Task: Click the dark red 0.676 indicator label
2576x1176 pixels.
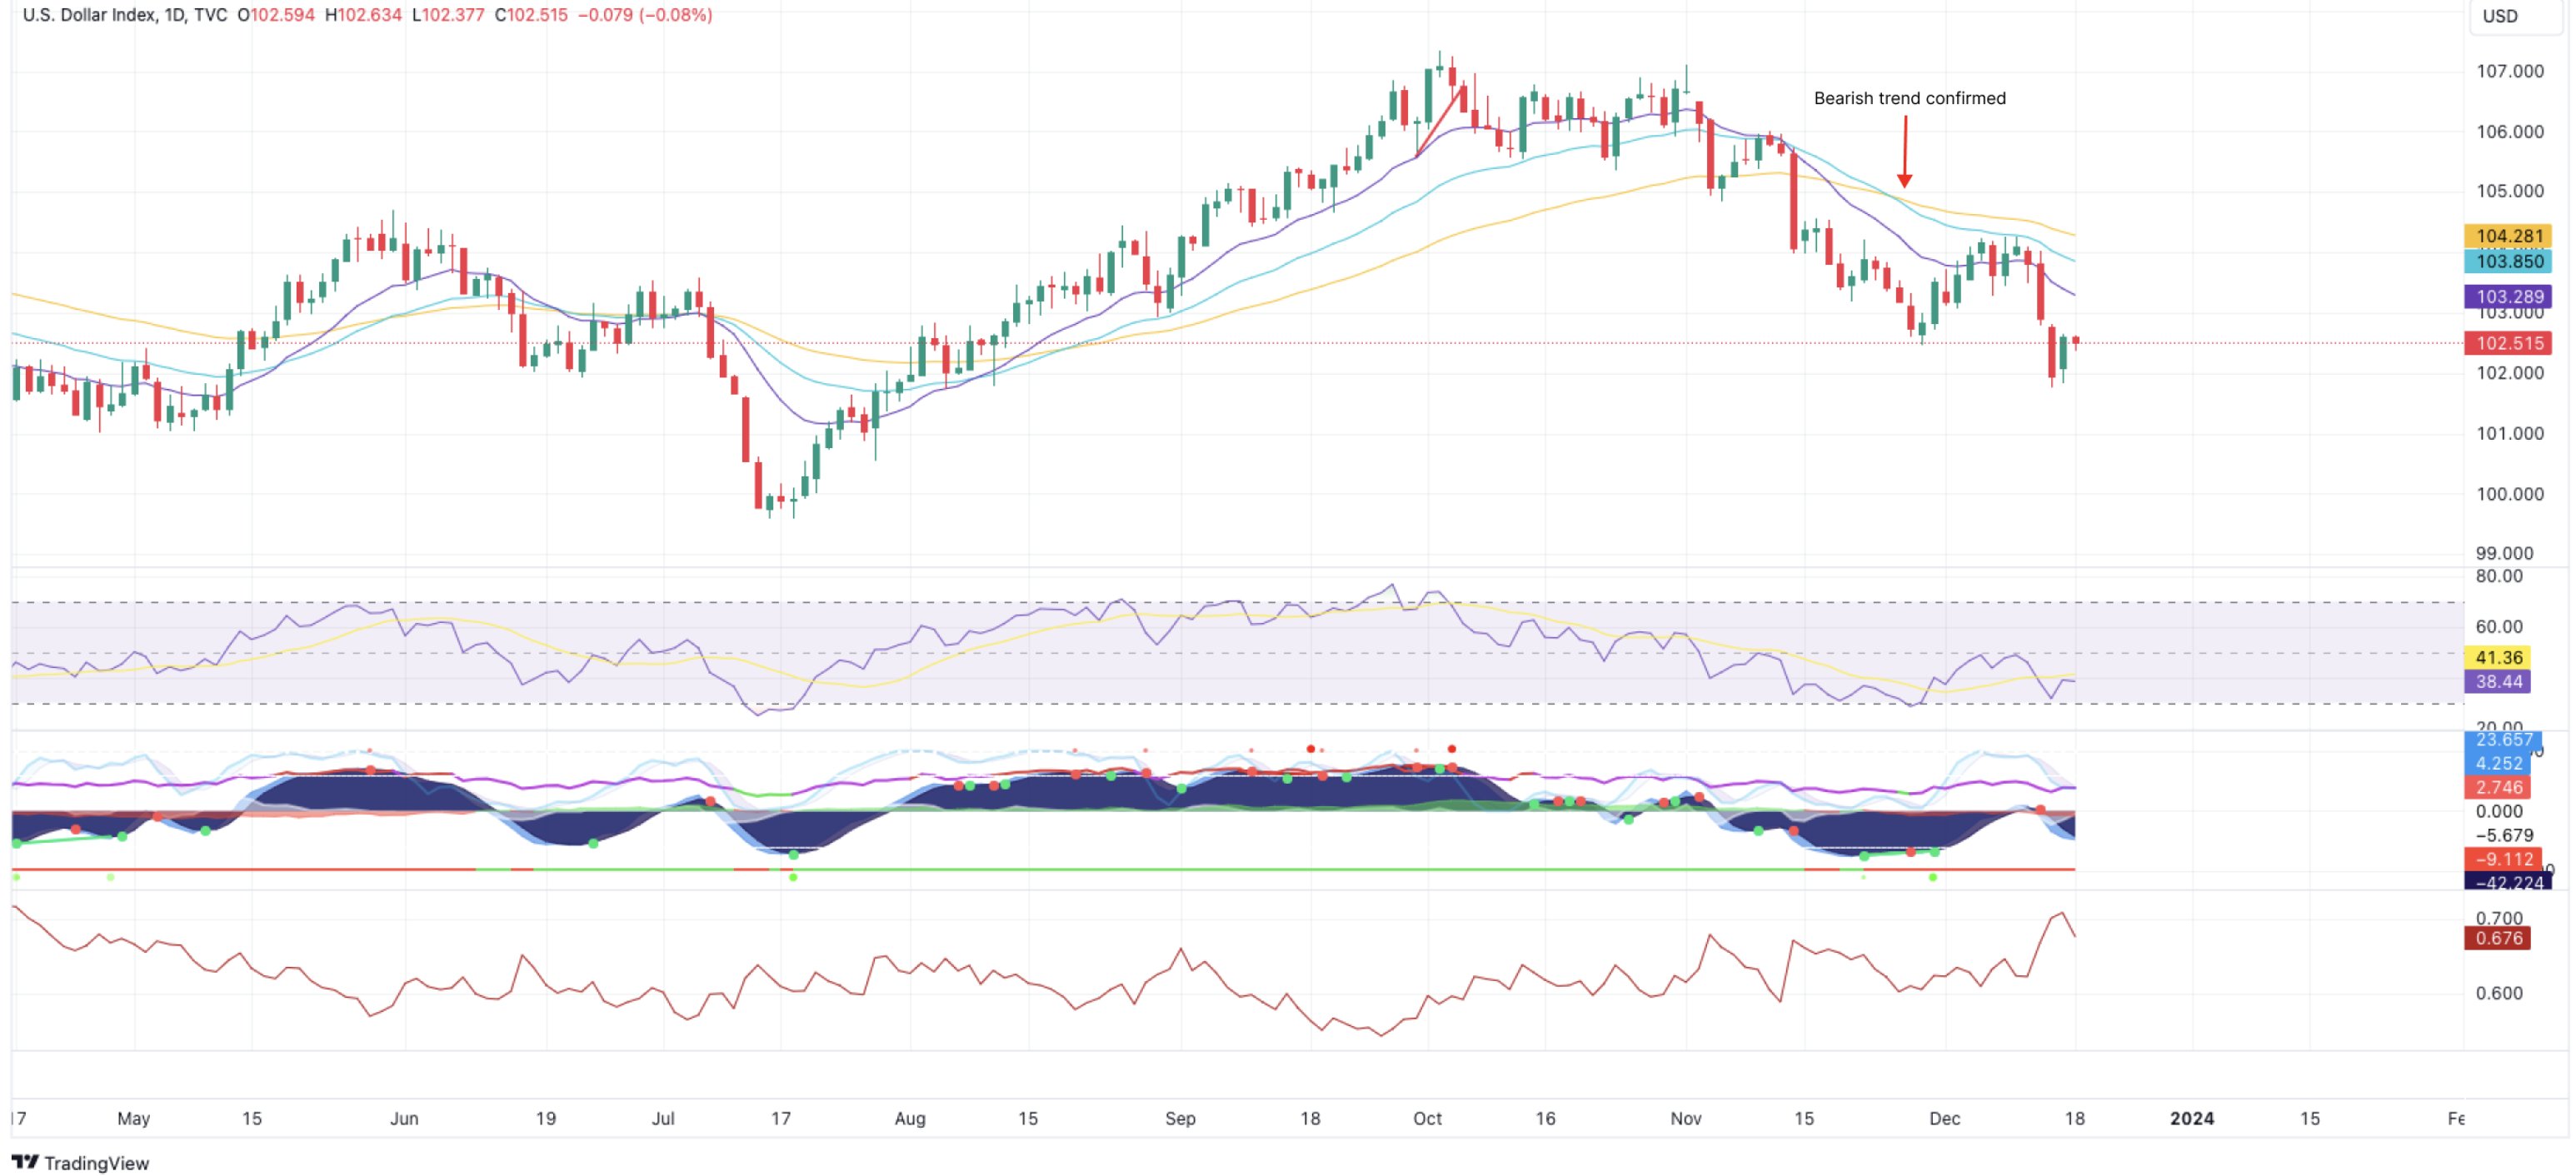Action: (2498, 938)
